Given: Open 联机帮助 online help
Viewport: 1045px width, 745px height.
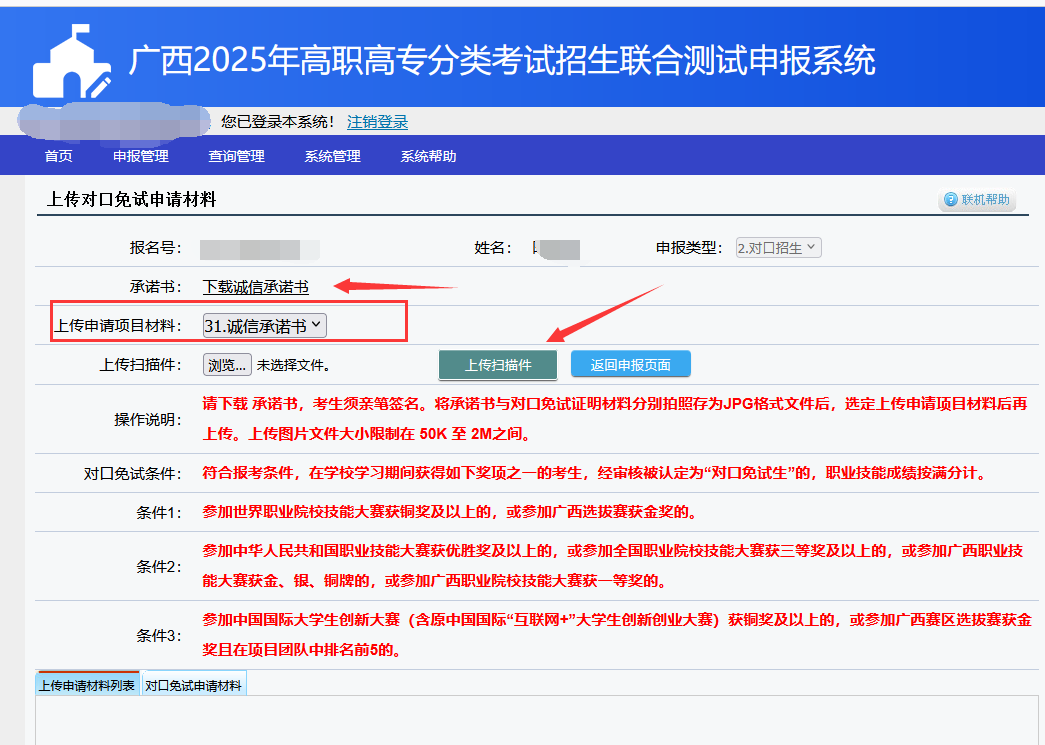Looking at the screenshot, I should pyautogui.click(x=977, y=200).
